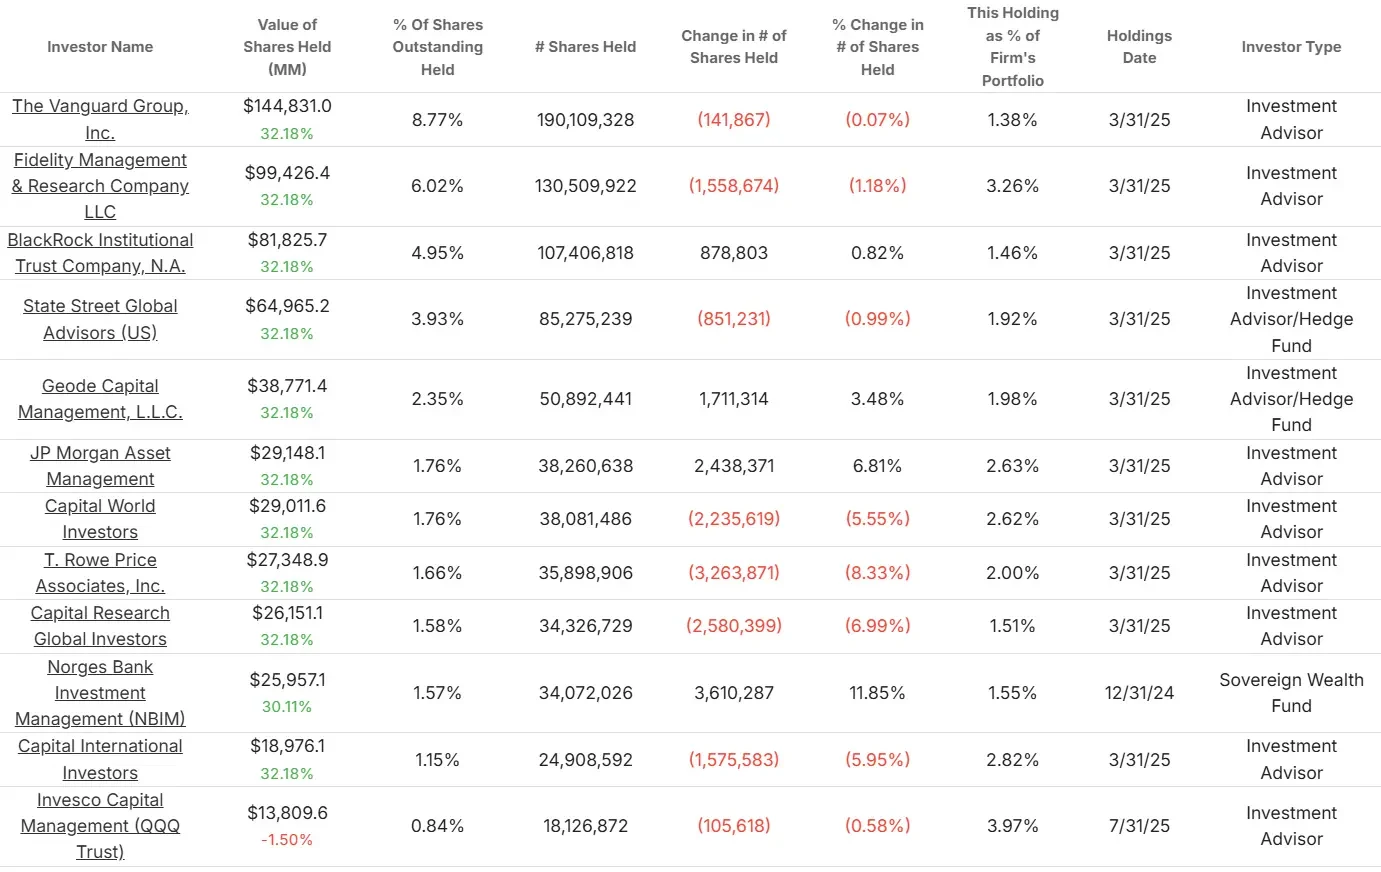This screenshot has width=1381, height=872.
Task: Select the $144,831.0 value cell
Action: point(287,106)
